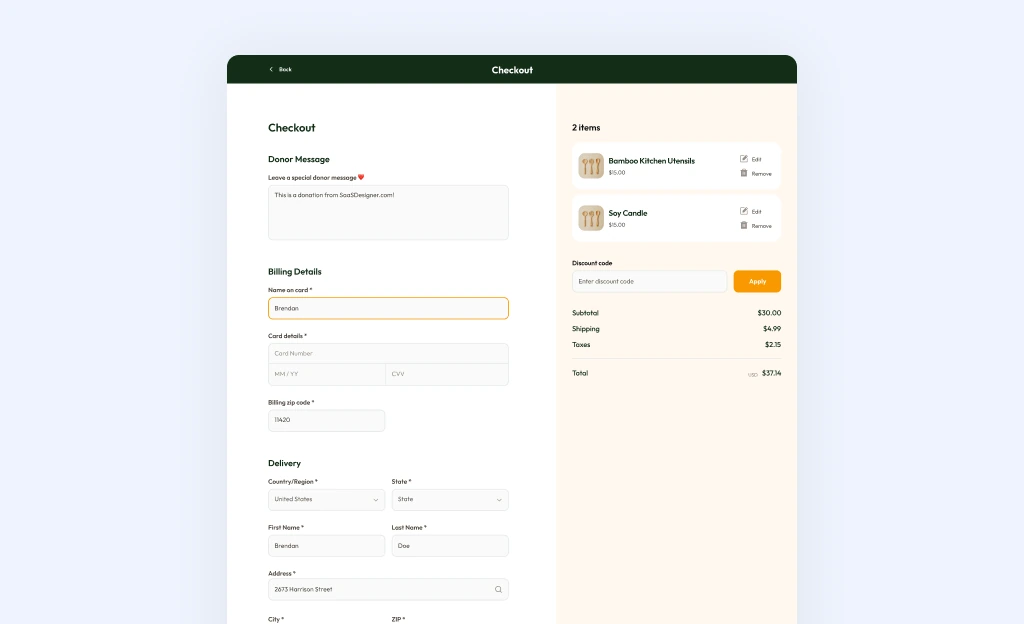Screen dimensions: 1024x624
Task: Click the Card Number field
Action: 388,354
